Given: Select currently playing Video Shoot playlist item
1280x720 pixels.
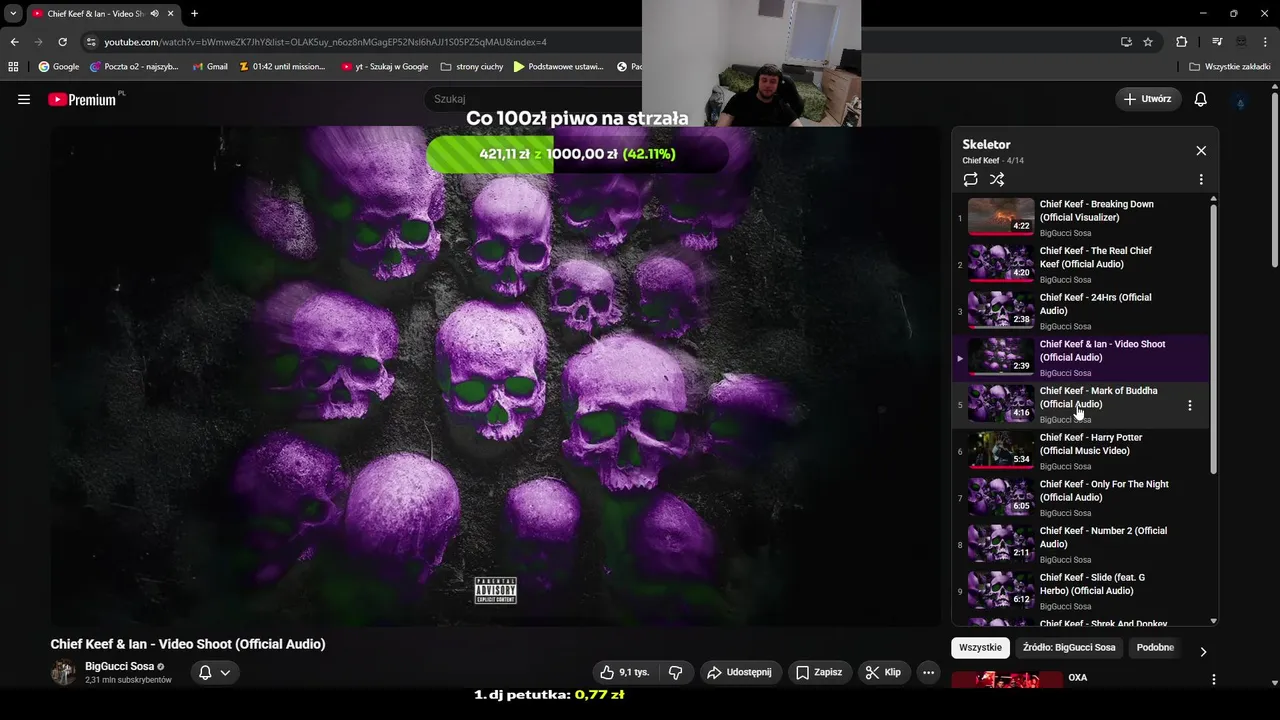Looking at the screenshot, I should [1080, 358].
